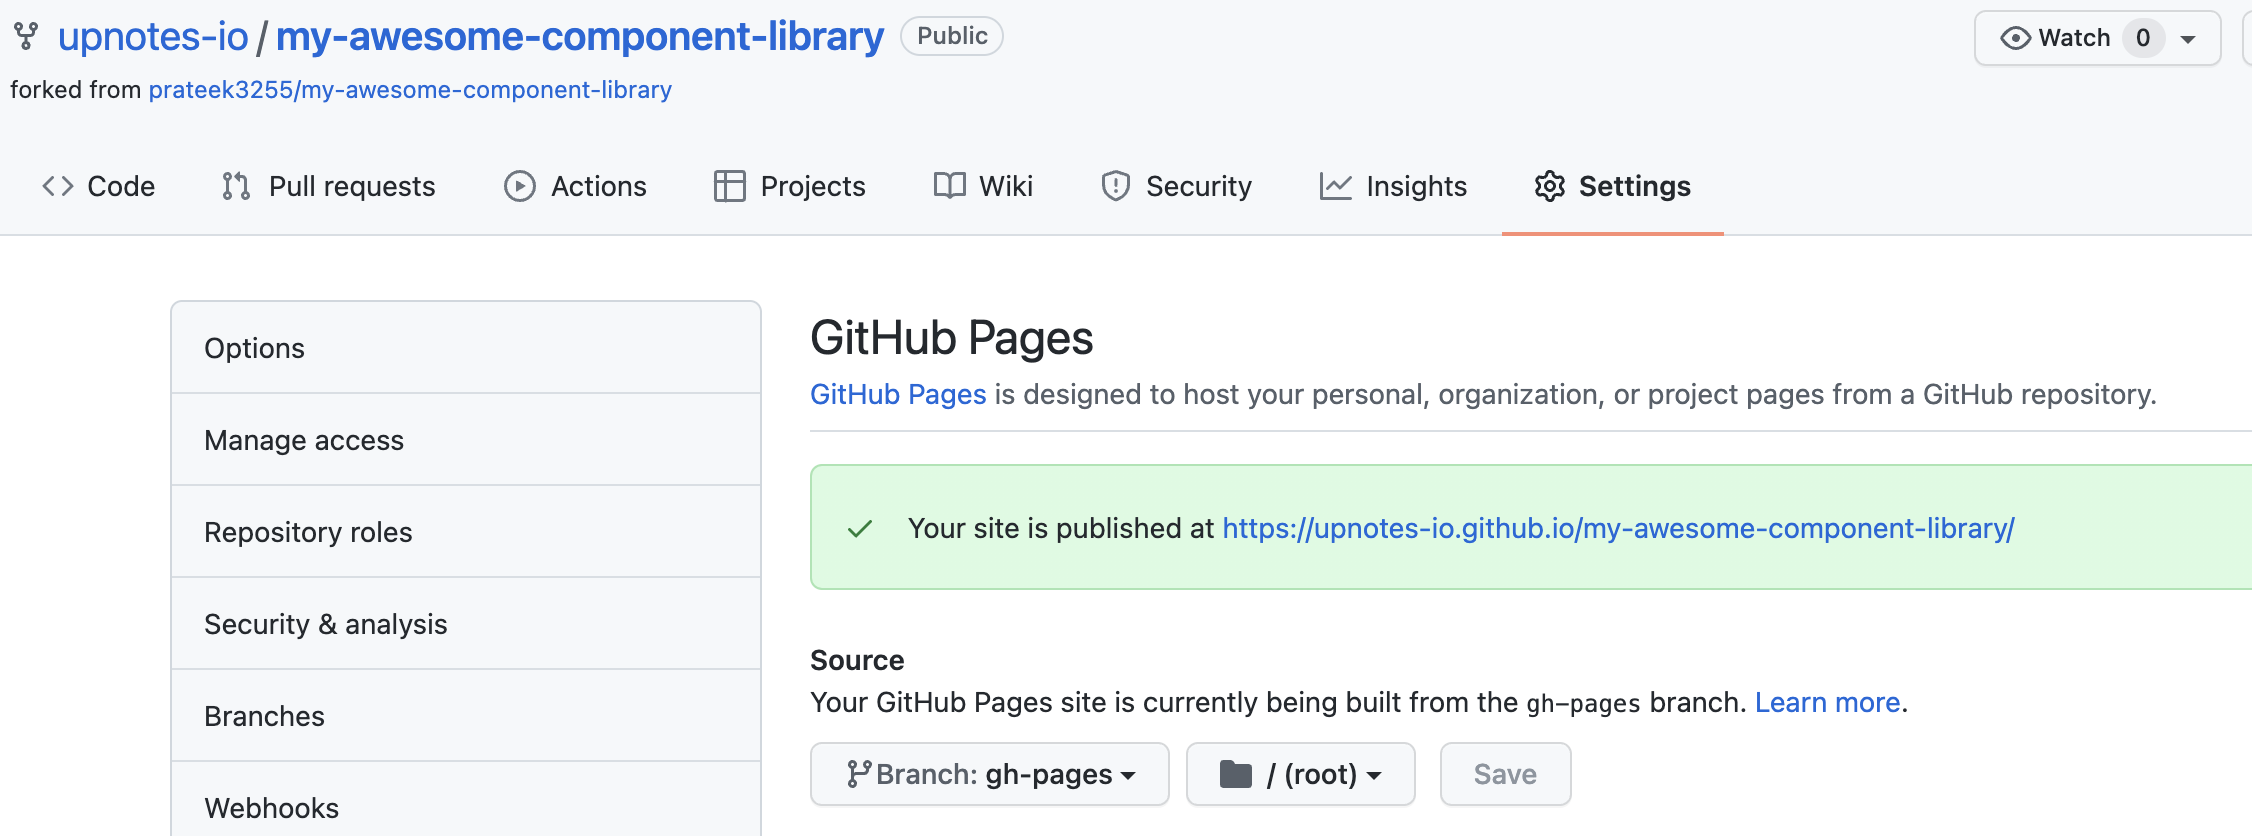
Task: Click the Insights graph icon
Action: click(1335, 186)
